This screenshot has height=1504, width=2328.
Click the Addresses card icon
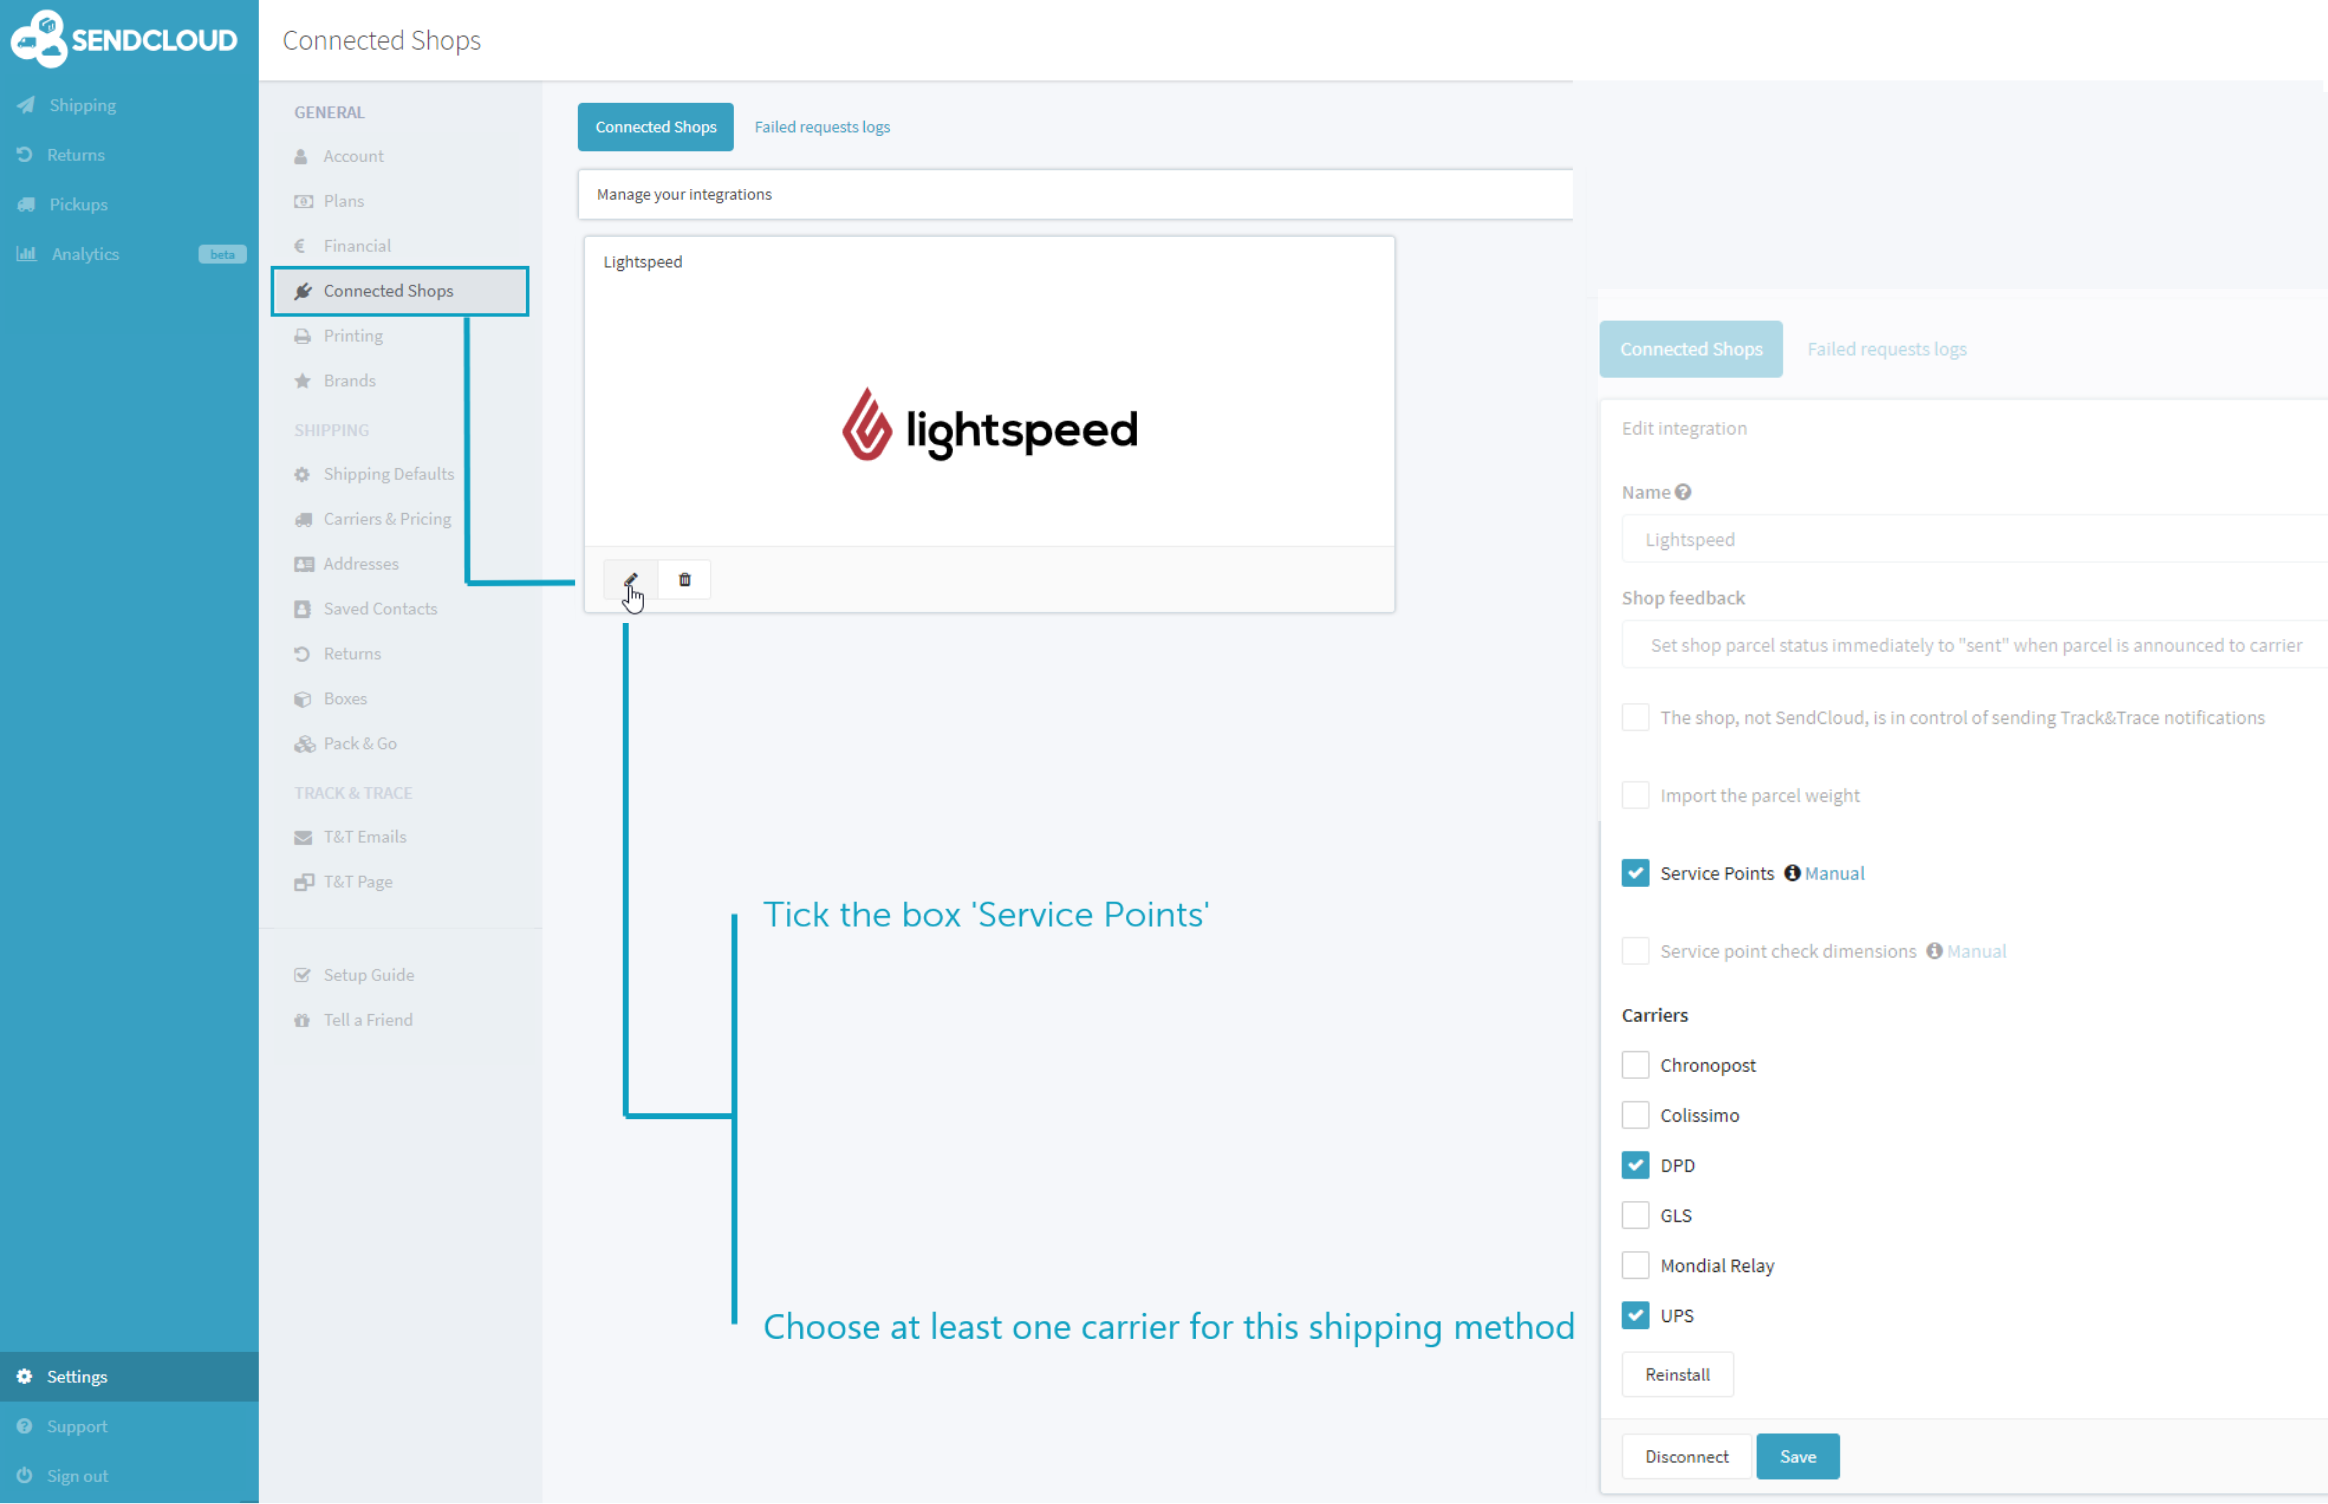point(304,564)
